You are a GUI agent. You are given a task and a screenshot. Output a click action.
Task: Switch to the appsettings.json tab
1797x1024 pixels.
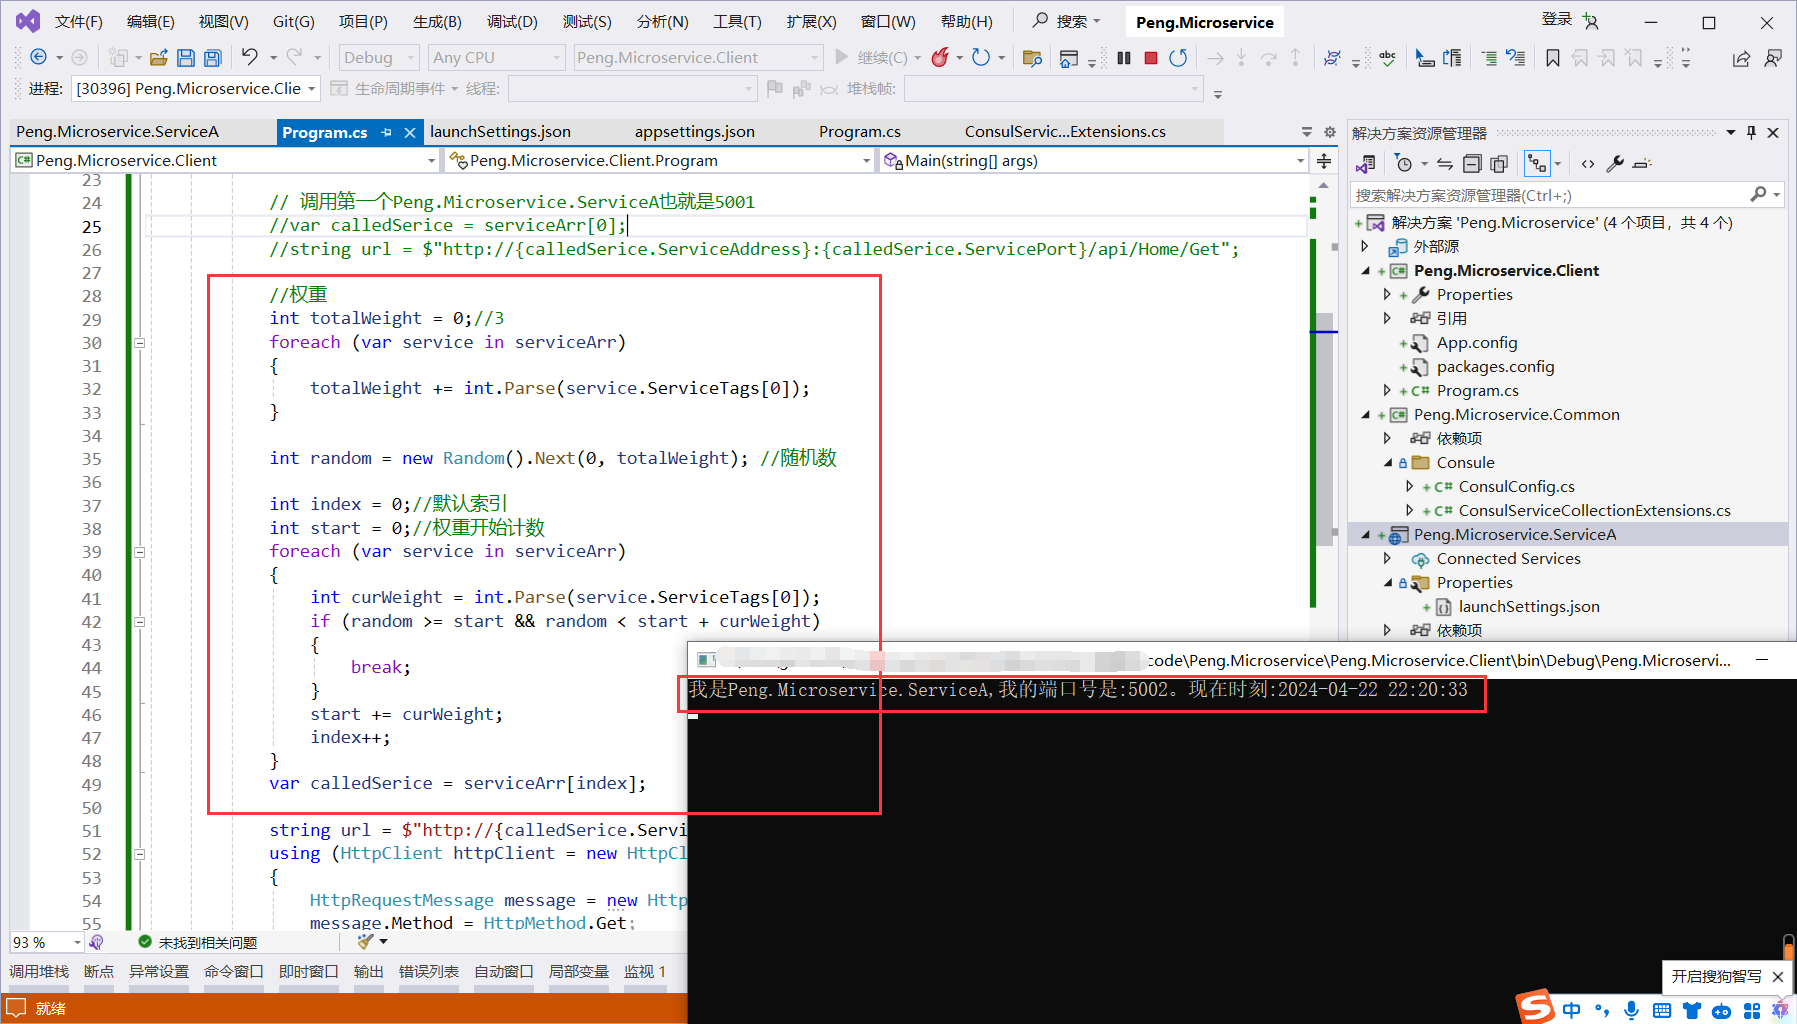(x=694, y=132)
